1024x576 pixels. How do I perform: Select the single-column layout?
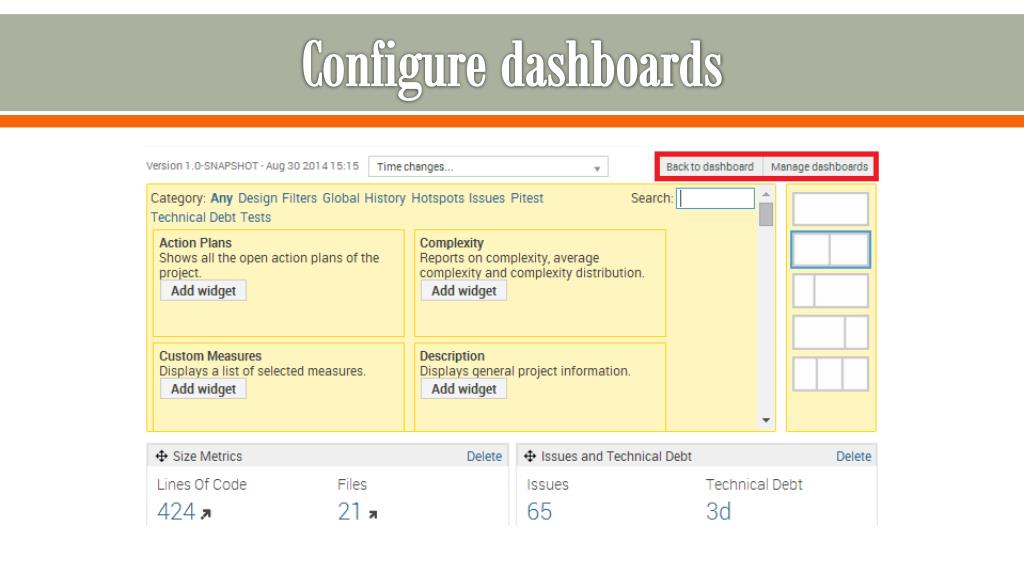pos(830,209)
